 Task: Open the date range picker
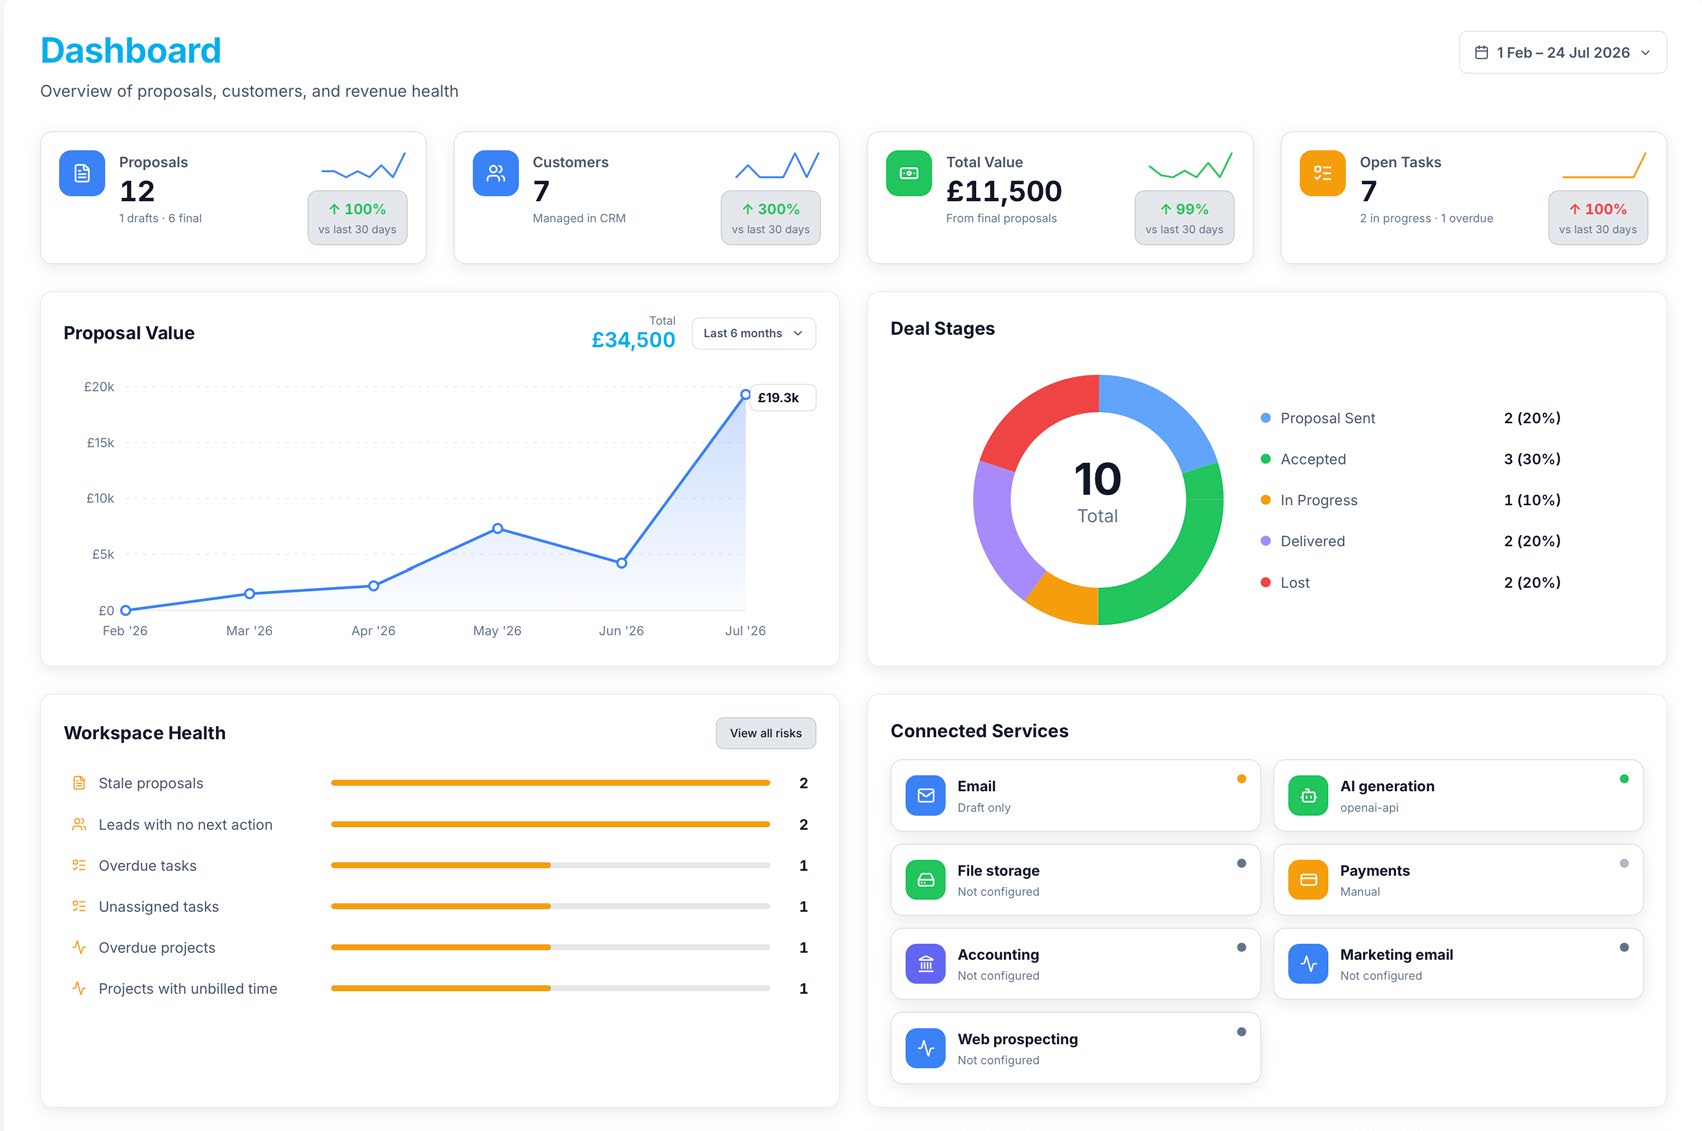[1562, 52]
